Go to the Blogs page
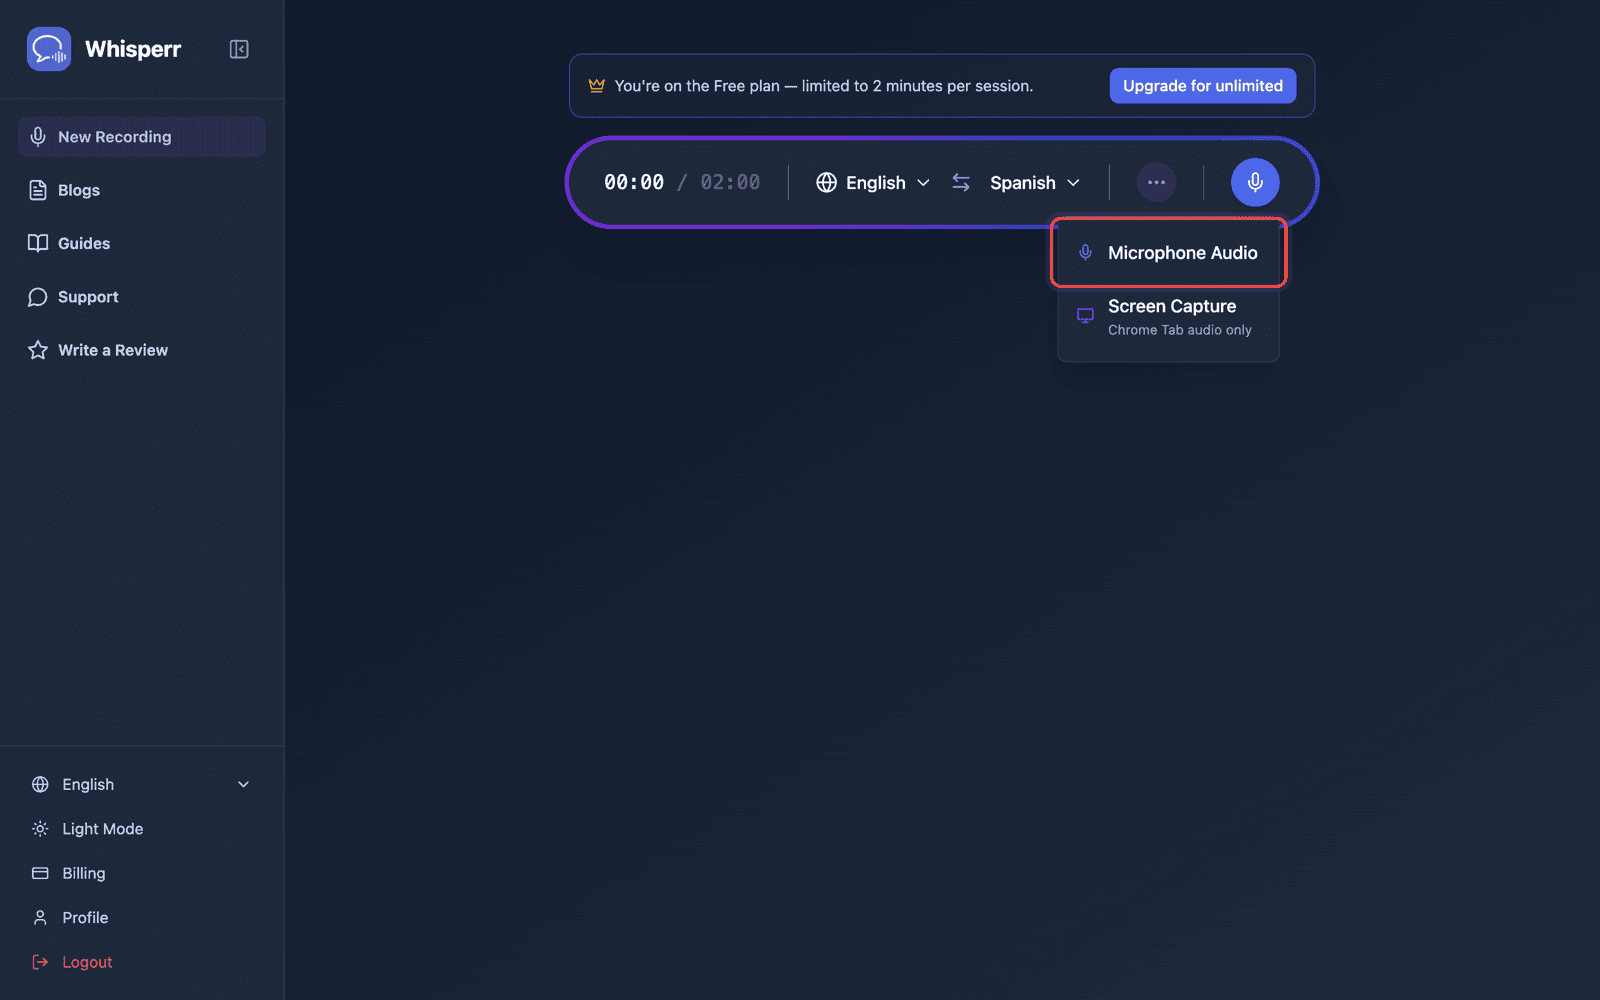The width and height of the screenshot is (1600, 1000). coord(141,190)
